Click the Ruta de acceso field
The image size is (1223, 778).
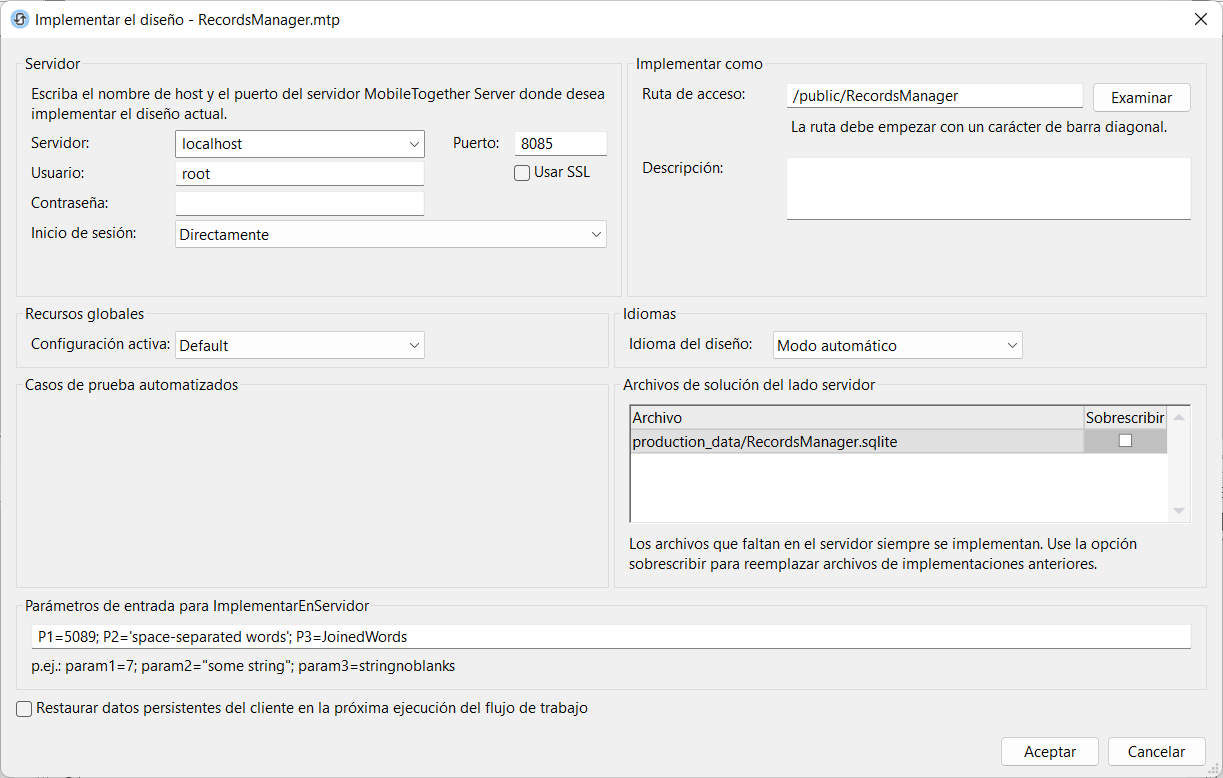pos(934,96)
